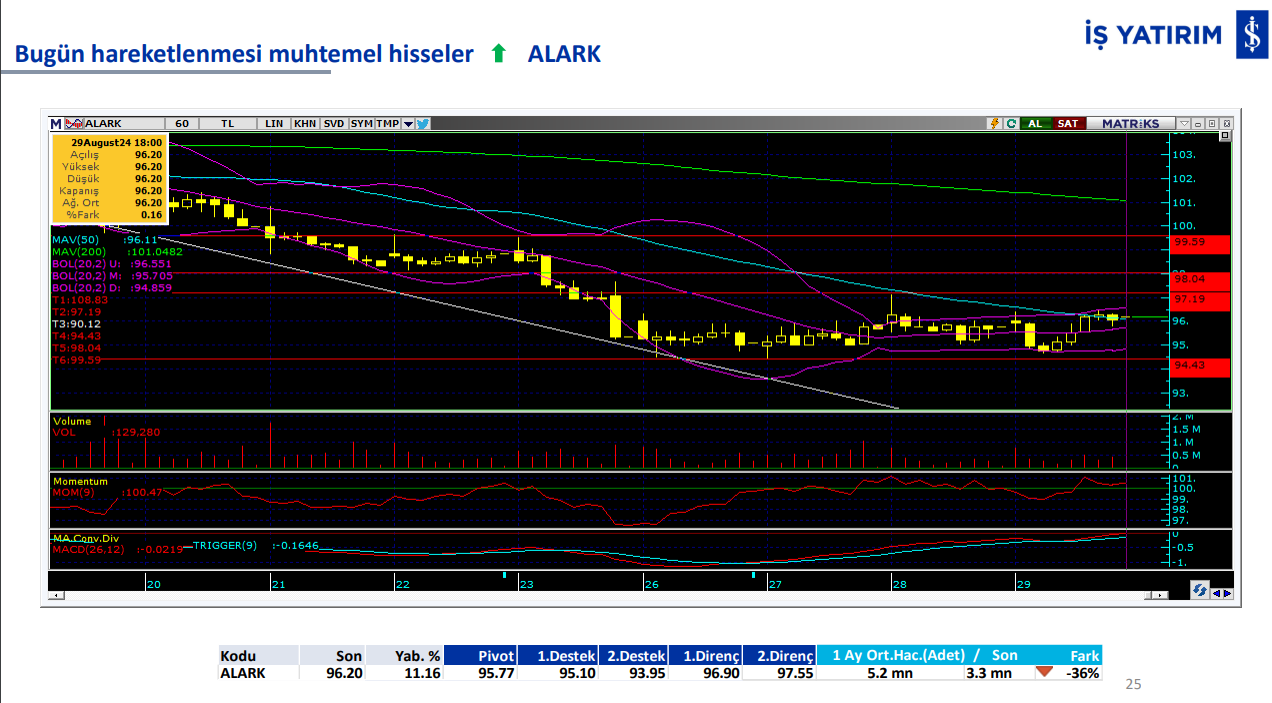Open the chart type icon beside ALARK
This screenshot has height=703, width=1272.
(73, 124)
